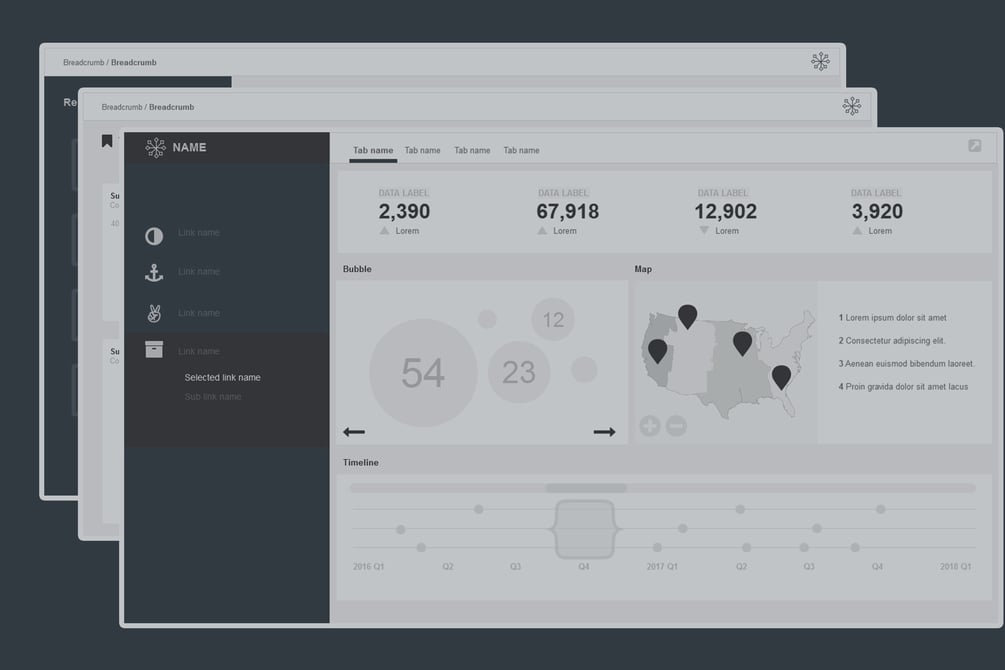Click the map pin over the Midwest
The image size is (1005, 670).
(742, 344)
